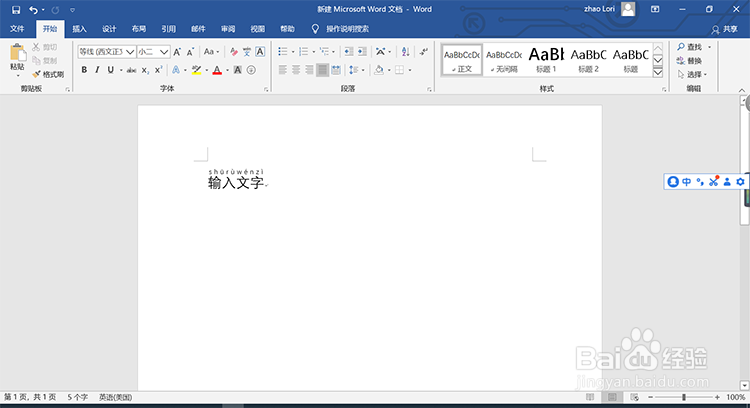The height and width of the screenshot is (408, 750).
Task: Click the Copy (复制) button
Action: (x=44, y=60)
